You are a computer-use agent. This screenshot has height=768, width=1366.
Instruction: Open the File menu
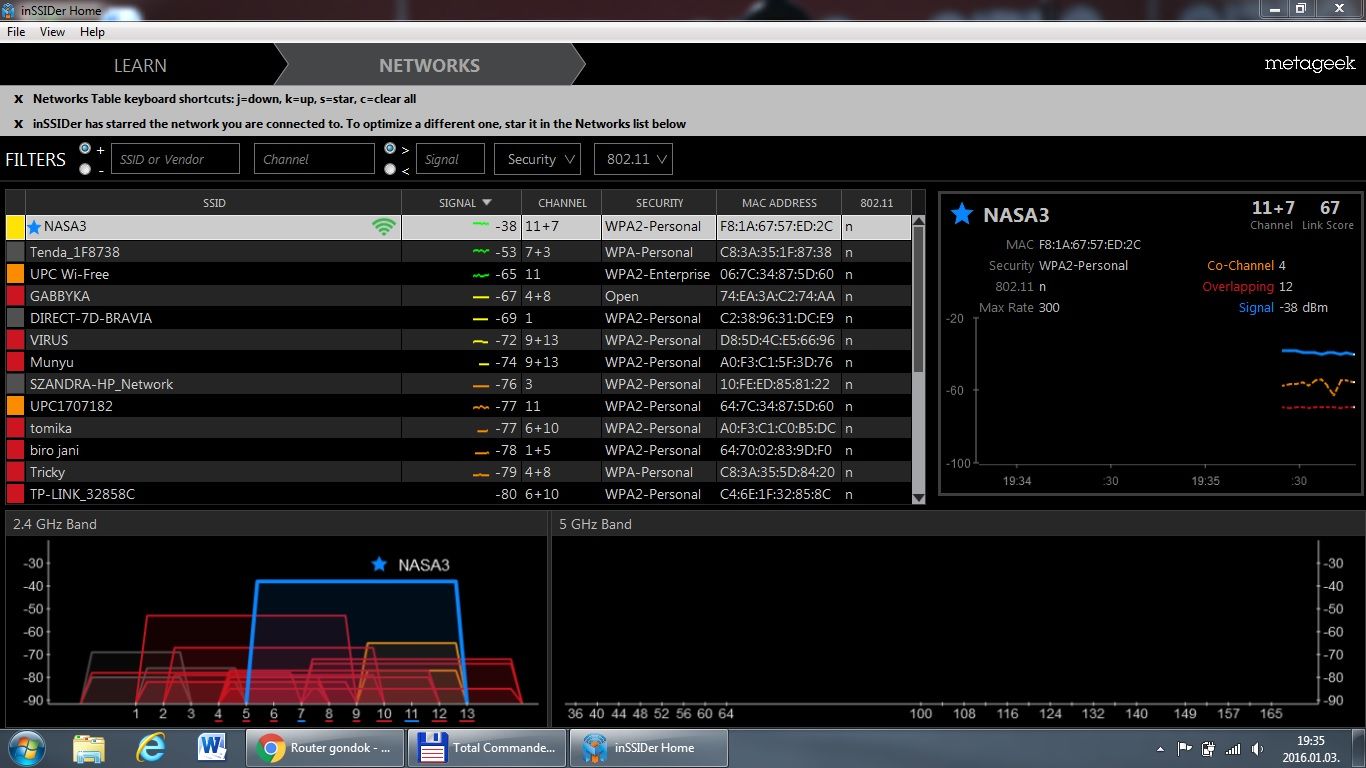[16, 32]
